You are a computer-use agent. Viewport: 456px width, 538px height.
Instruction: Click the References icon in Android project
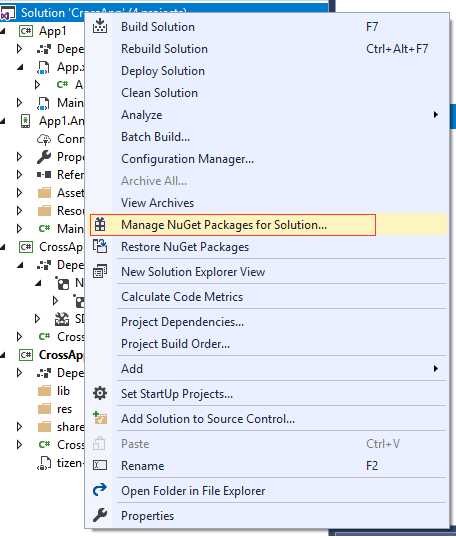[44, 175]
